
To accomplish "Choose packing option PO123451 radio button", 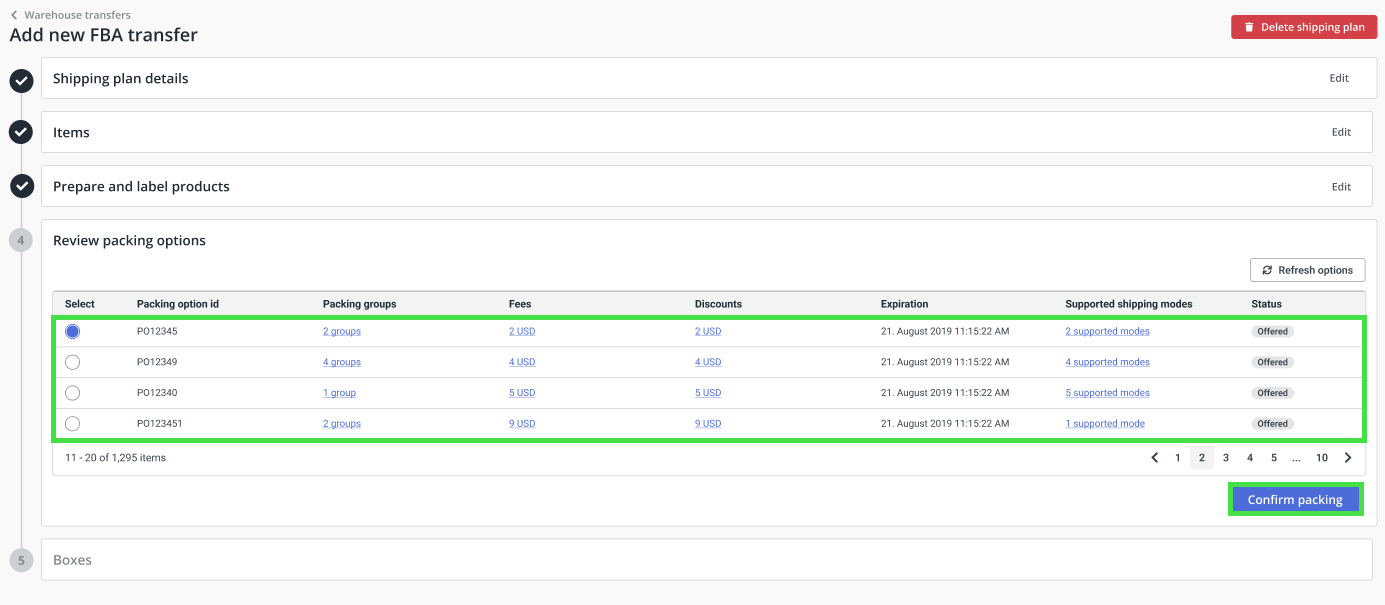I will 72,424.
